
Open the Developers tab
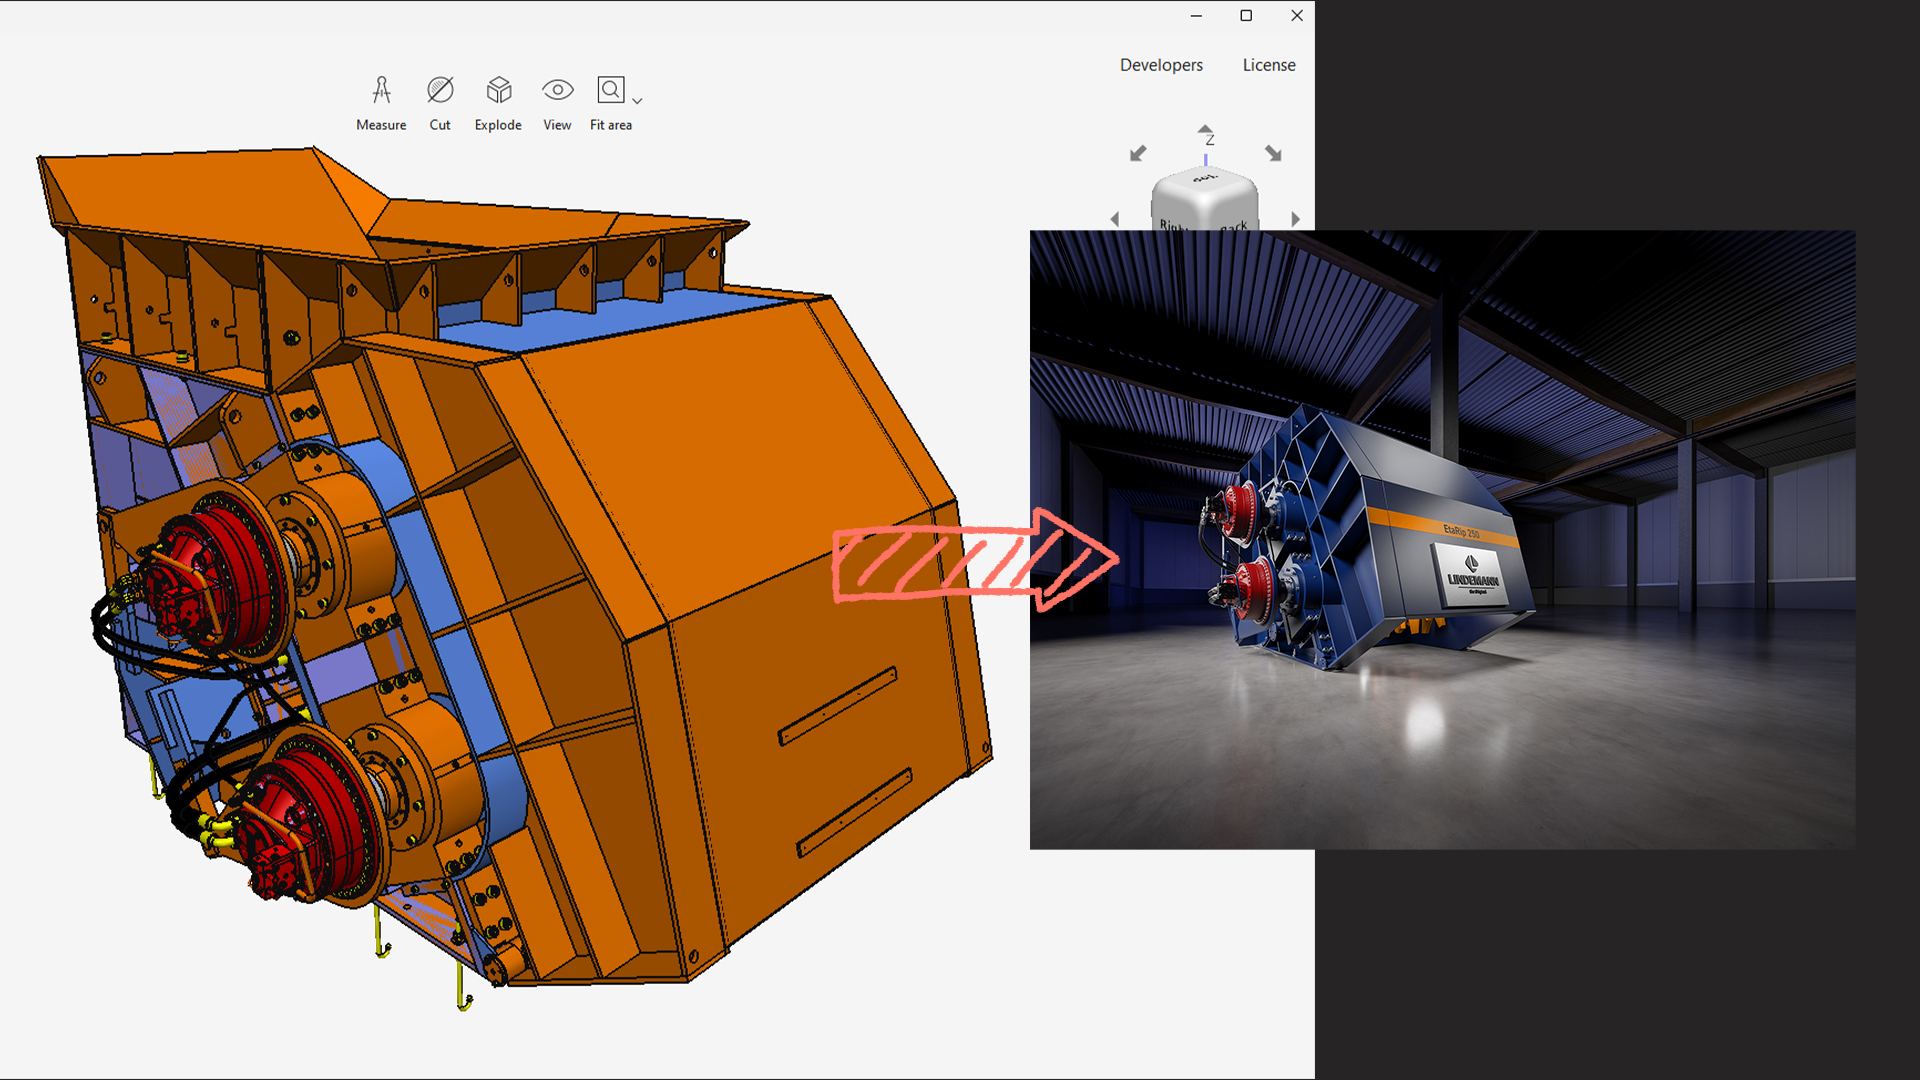click(x=1161, y=64)
